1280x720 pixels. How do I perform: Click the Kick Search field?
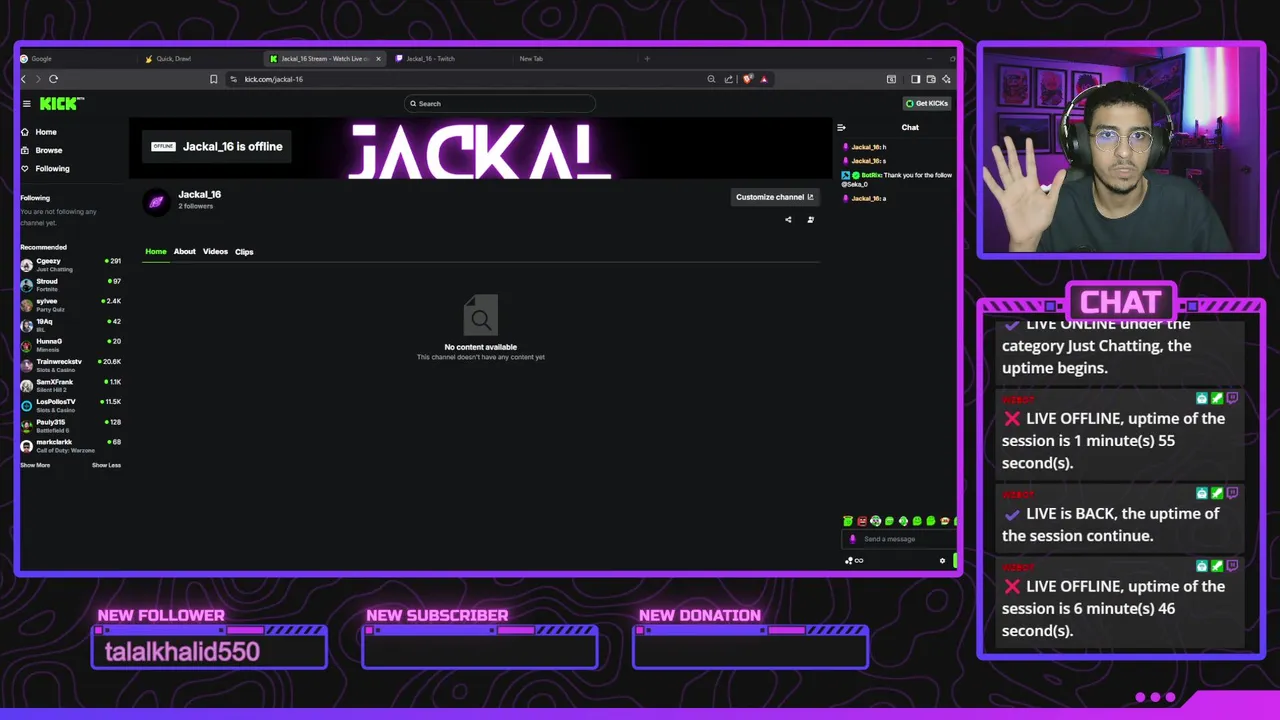[x=500, y=104]
